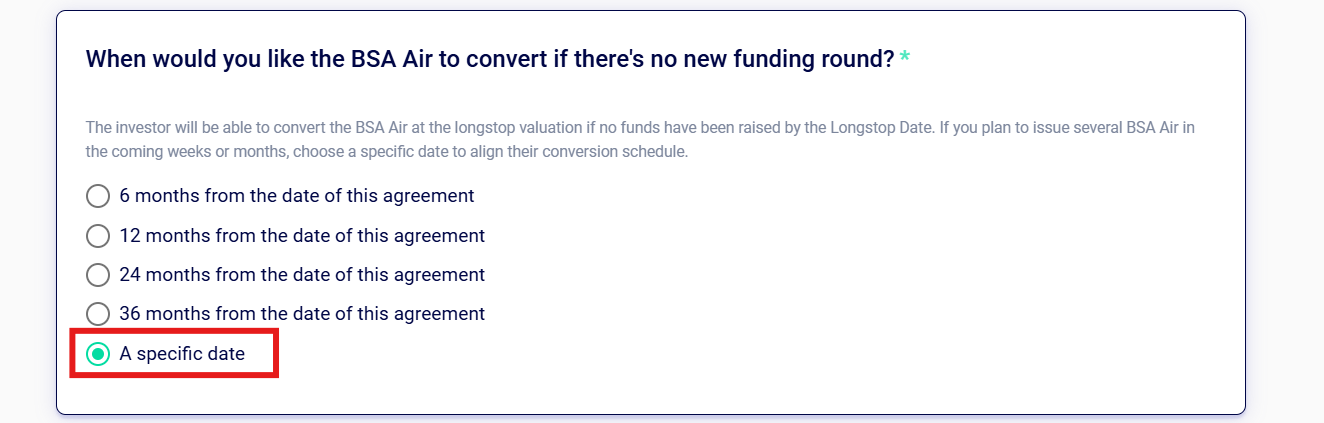Viewport: 1324px width, 423px height.
Task: Click the "36 months from the date" label
Action: point(302,314)
